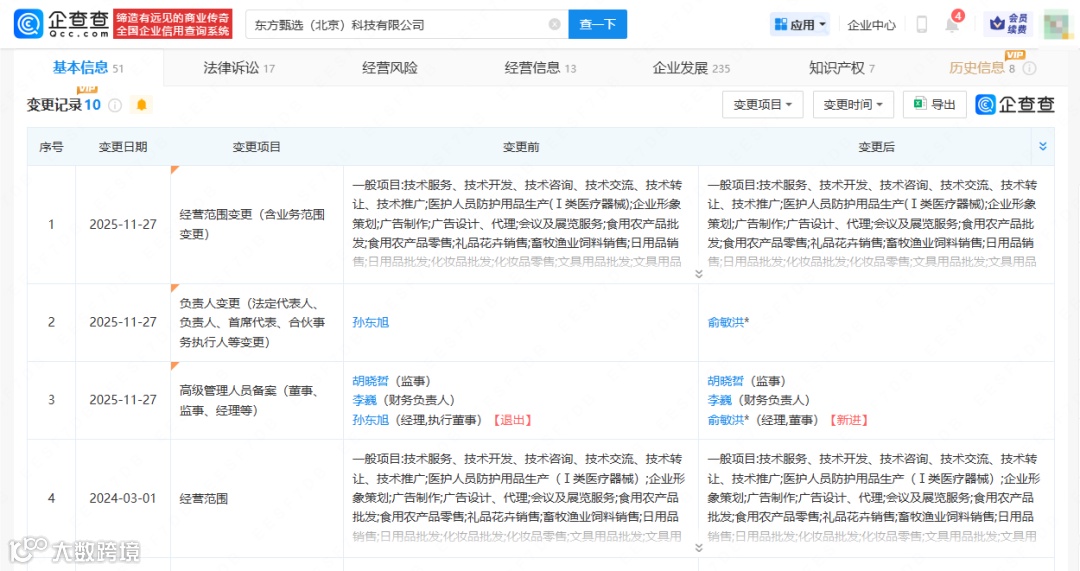The height and width of the screenshot is (571, 1080).
Task: Open 企业中心 link in header
Action: pyautogui.click(x=871, y=25)
